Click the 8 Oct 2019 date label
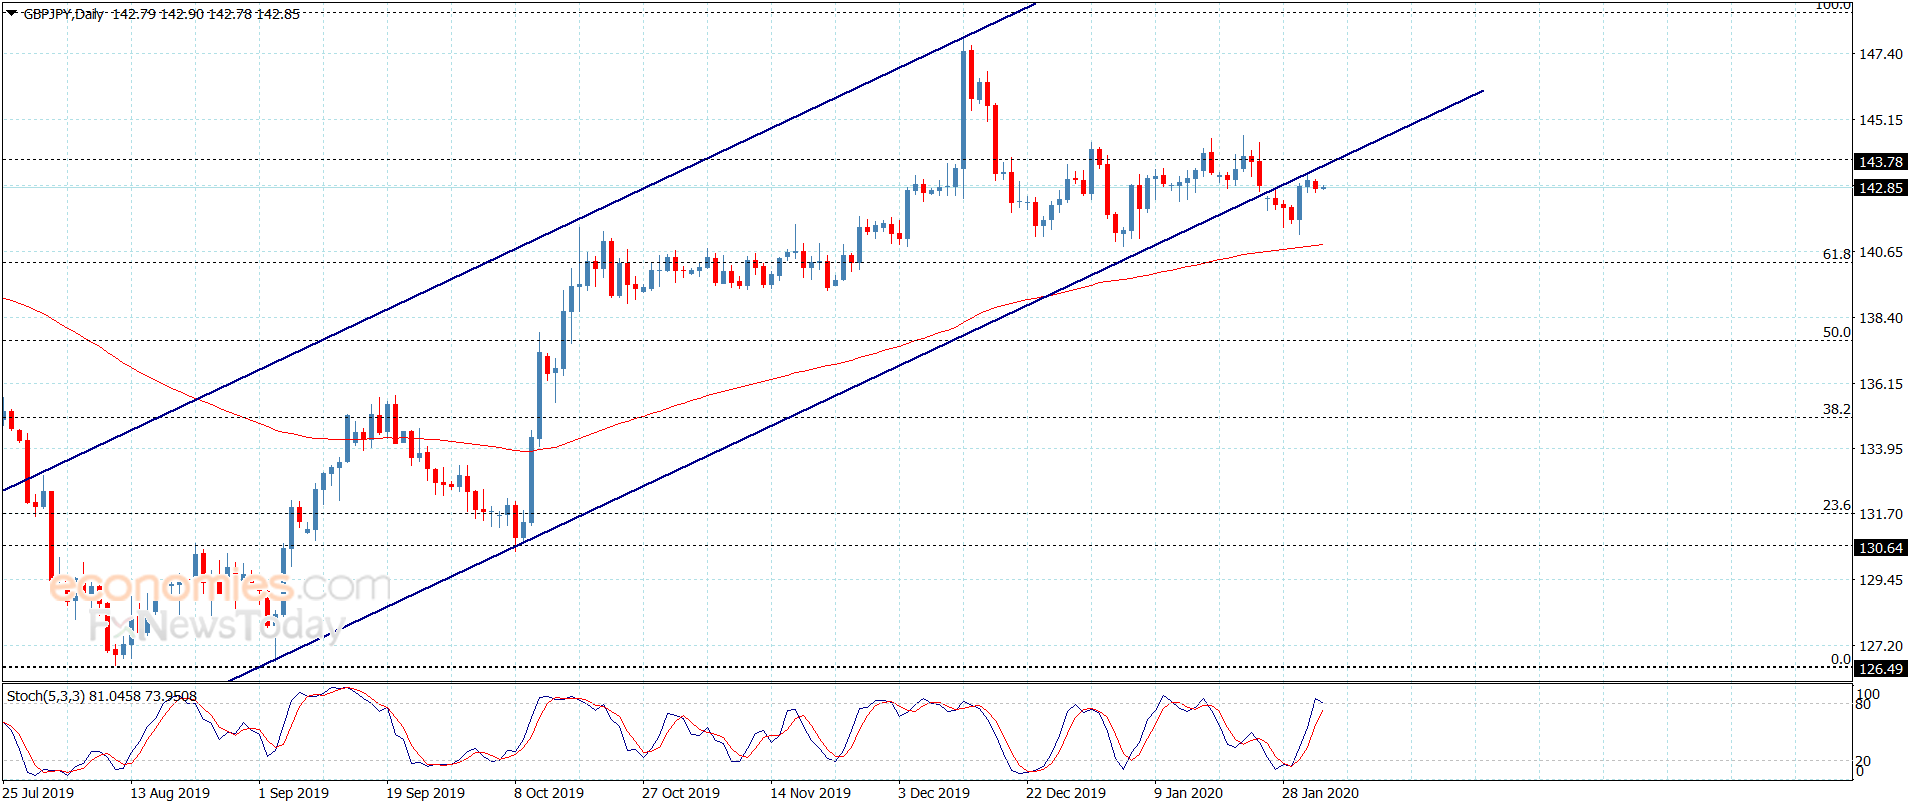The height and width of the screenshot is (807, 1916). (x=549, y=793)
